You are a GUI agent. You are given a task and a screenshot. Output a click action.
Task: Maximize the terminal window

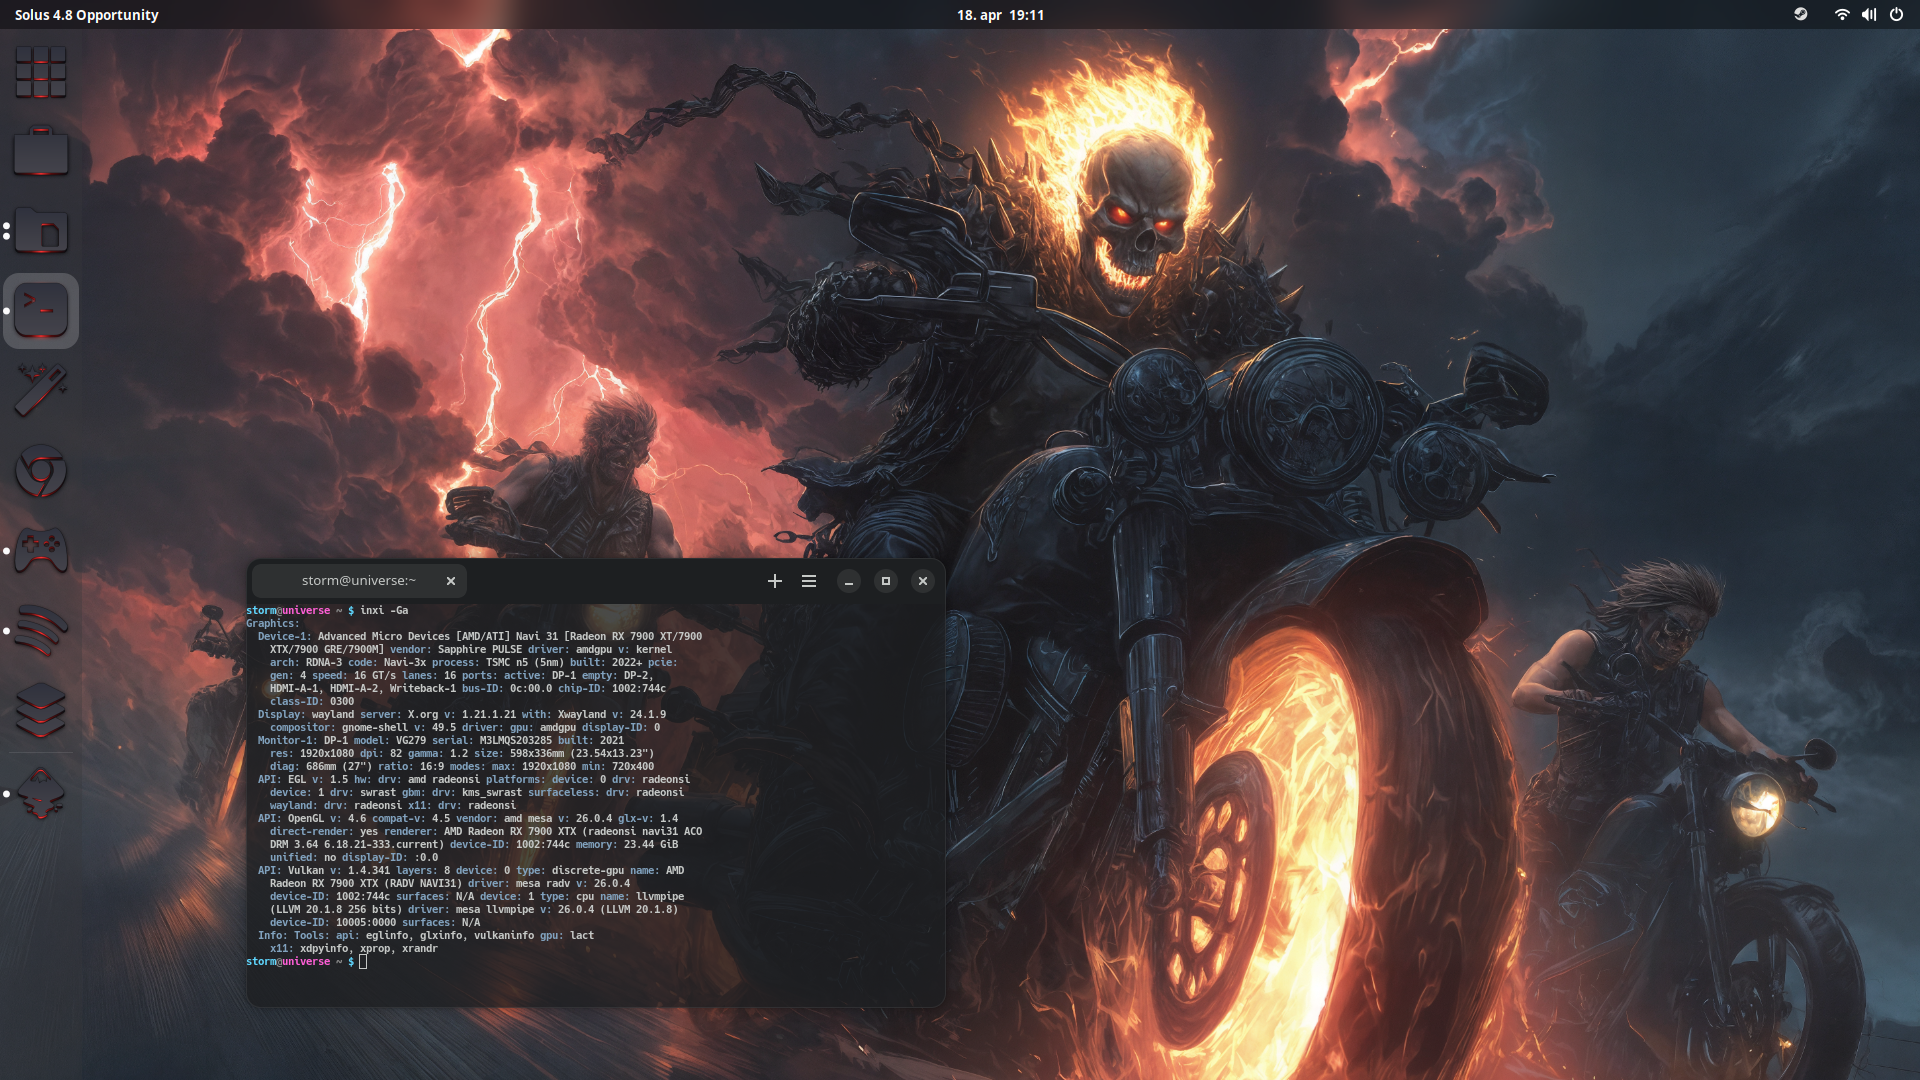tap(885, 581)
